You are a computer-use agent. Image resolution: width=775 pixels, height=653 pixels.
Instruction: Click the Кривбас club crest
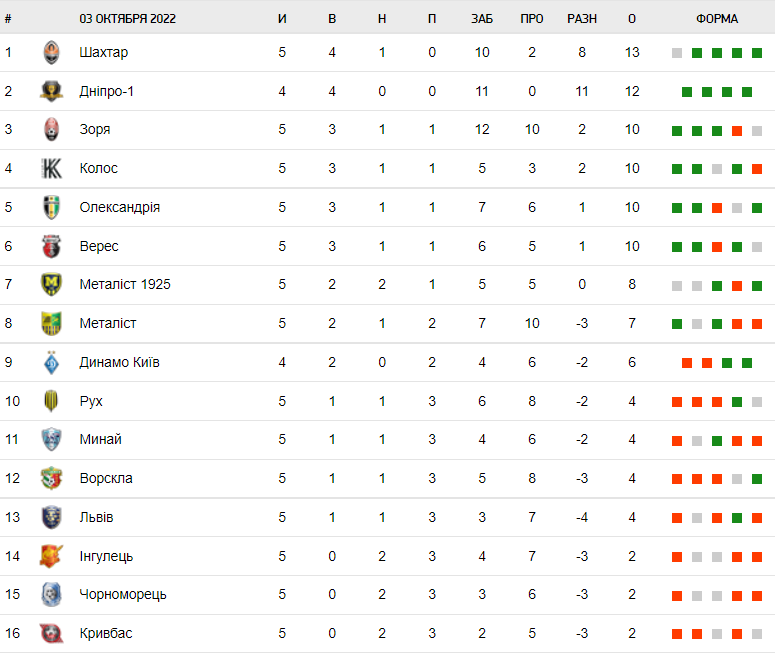(51, 633)
